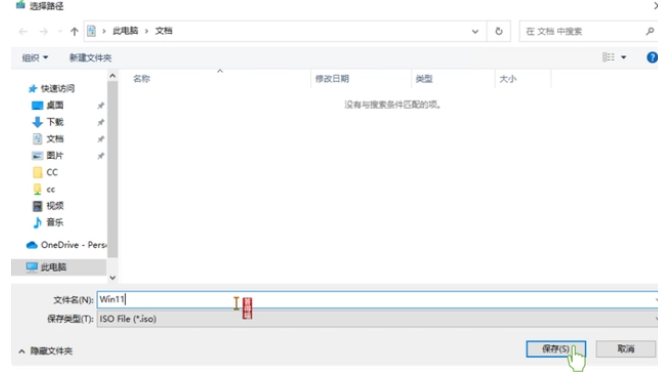Open 音乐 in the sidebar
This screenshot has height=379, width=658.
point(48,222)
